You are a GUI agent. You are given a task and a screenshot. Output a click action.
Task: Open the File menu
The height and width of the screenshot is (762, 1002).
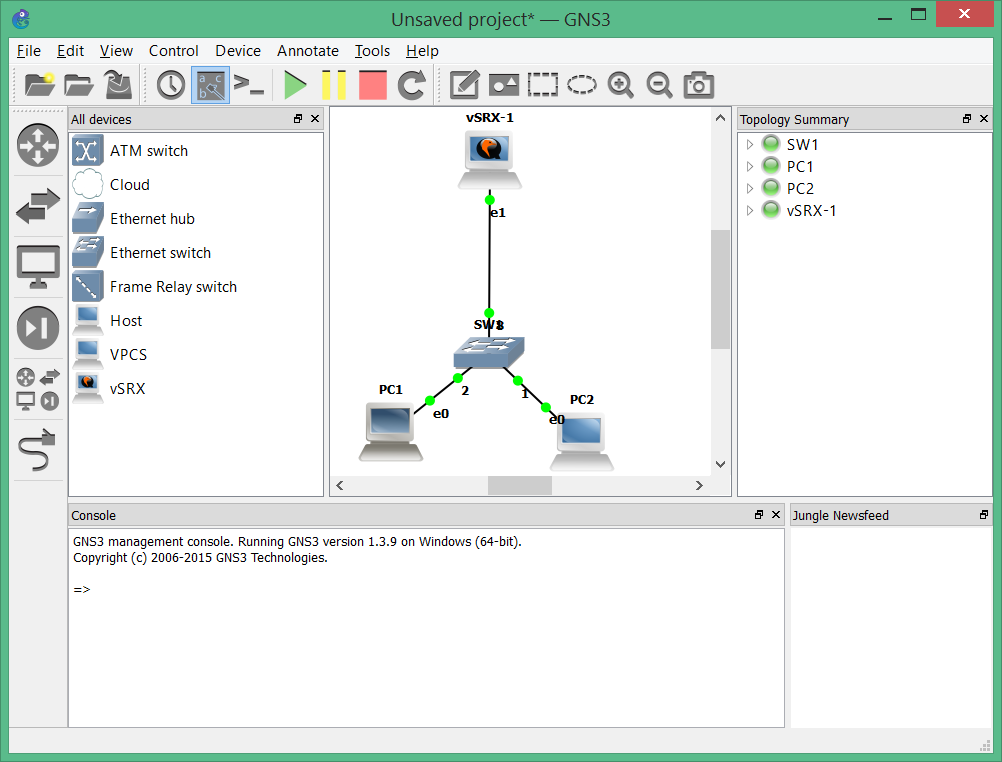pos(29,51)
